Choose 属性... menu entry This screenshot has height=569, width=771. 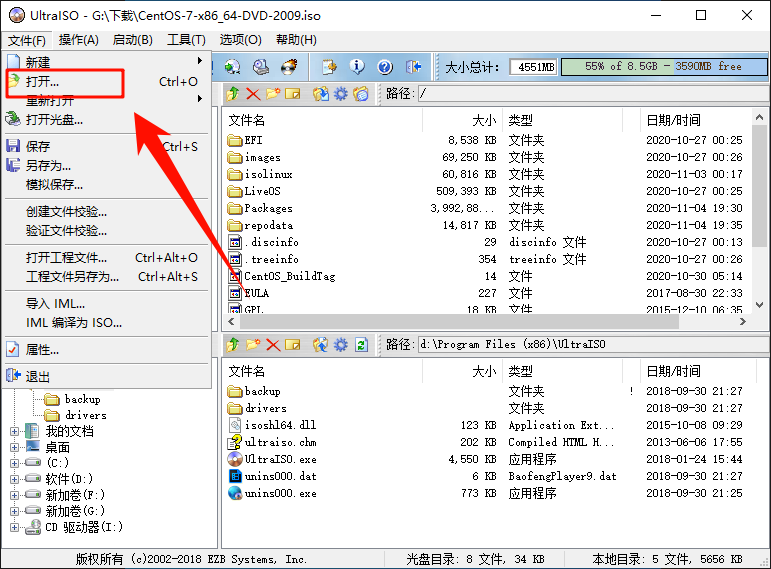point(106,350)
